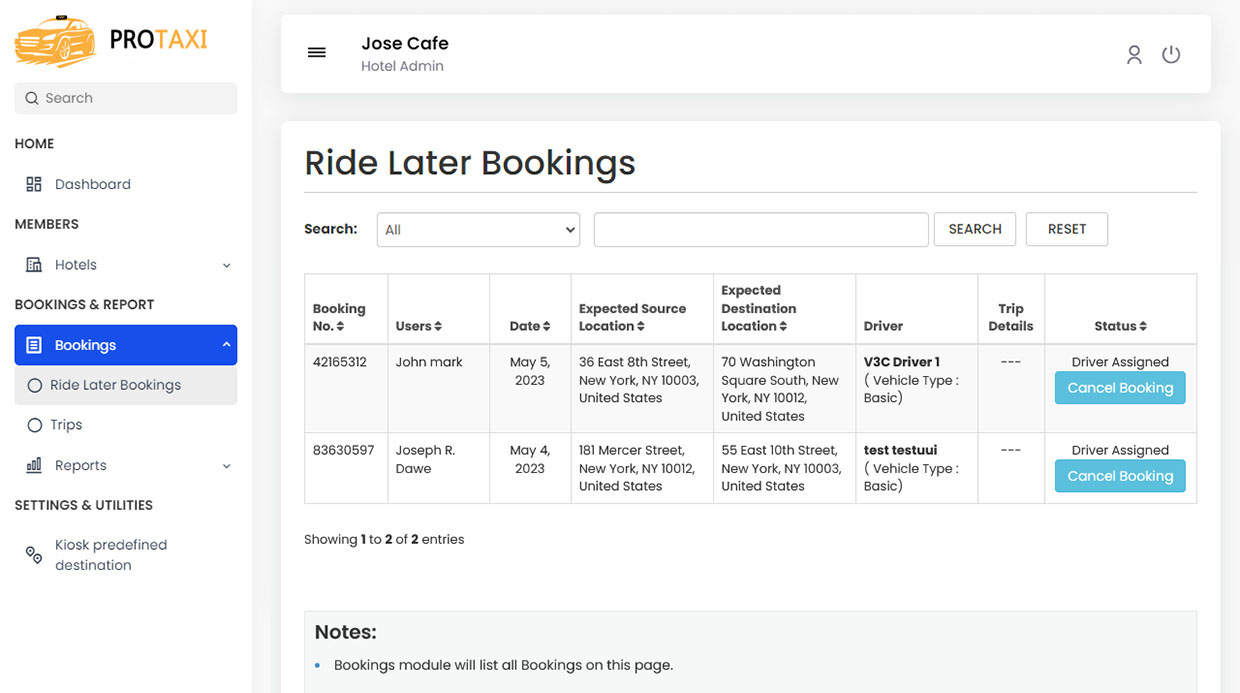Screen dimensions: 1240x693
Task: Click the sidebar Search field
Action: tap(126, 98)
